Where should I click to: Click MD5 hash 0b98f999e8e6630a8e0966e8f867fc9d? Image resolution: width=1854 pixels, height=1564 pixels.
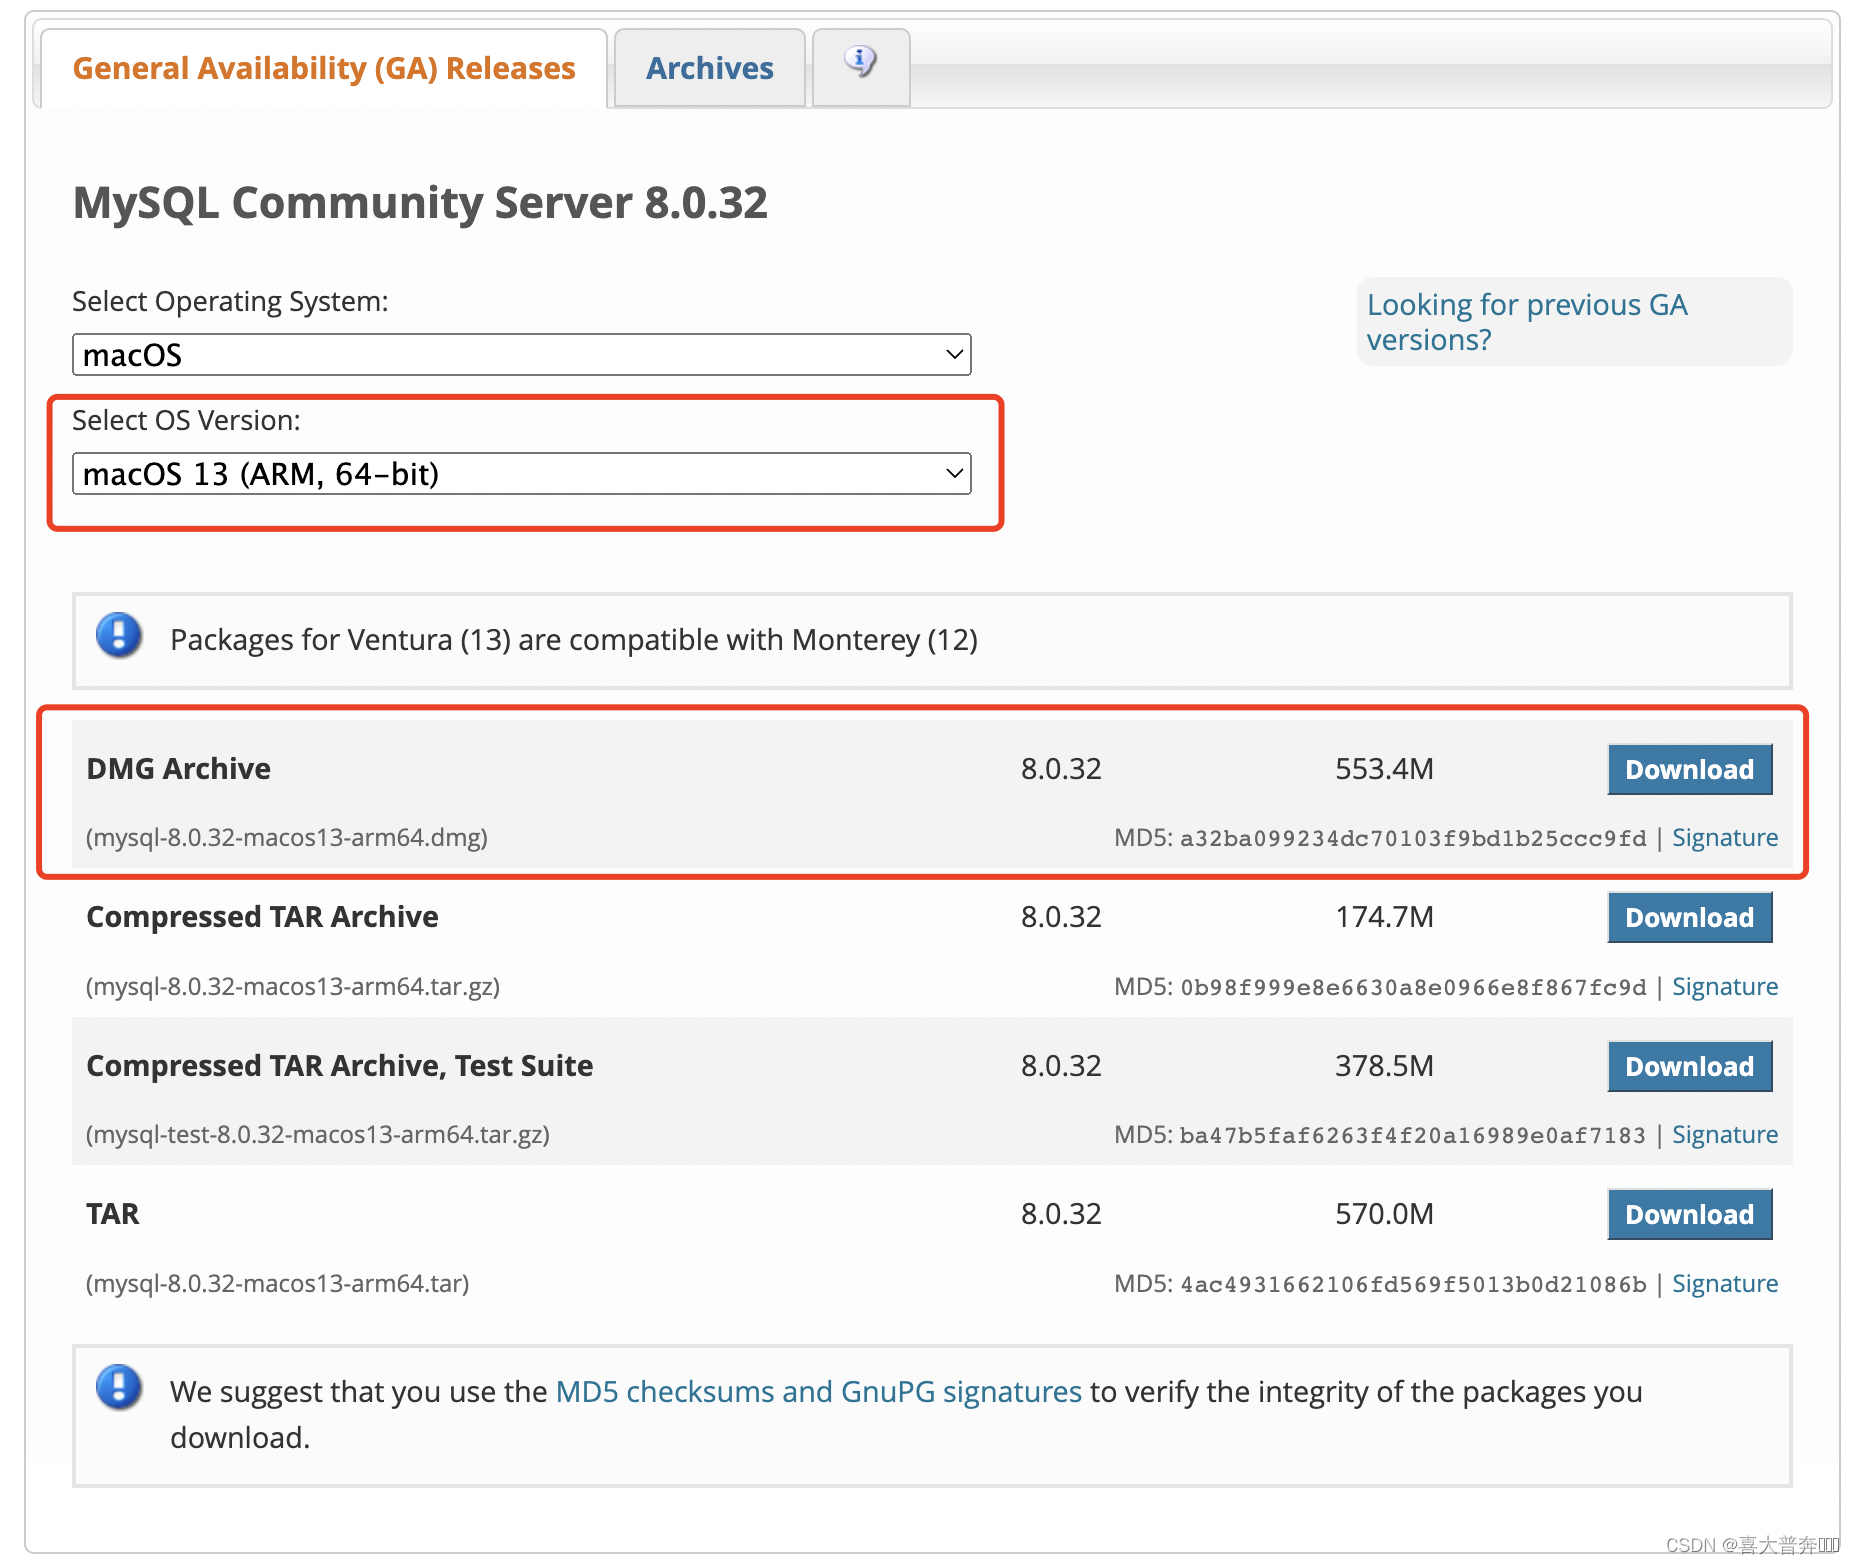coord(1413,988)
